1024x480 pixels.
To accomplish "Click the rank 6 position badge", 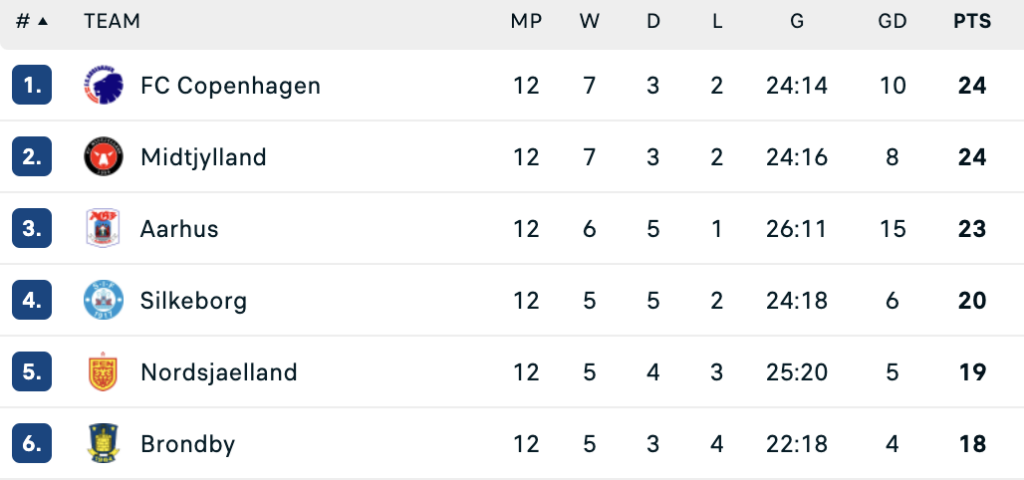I will [32, 444].
